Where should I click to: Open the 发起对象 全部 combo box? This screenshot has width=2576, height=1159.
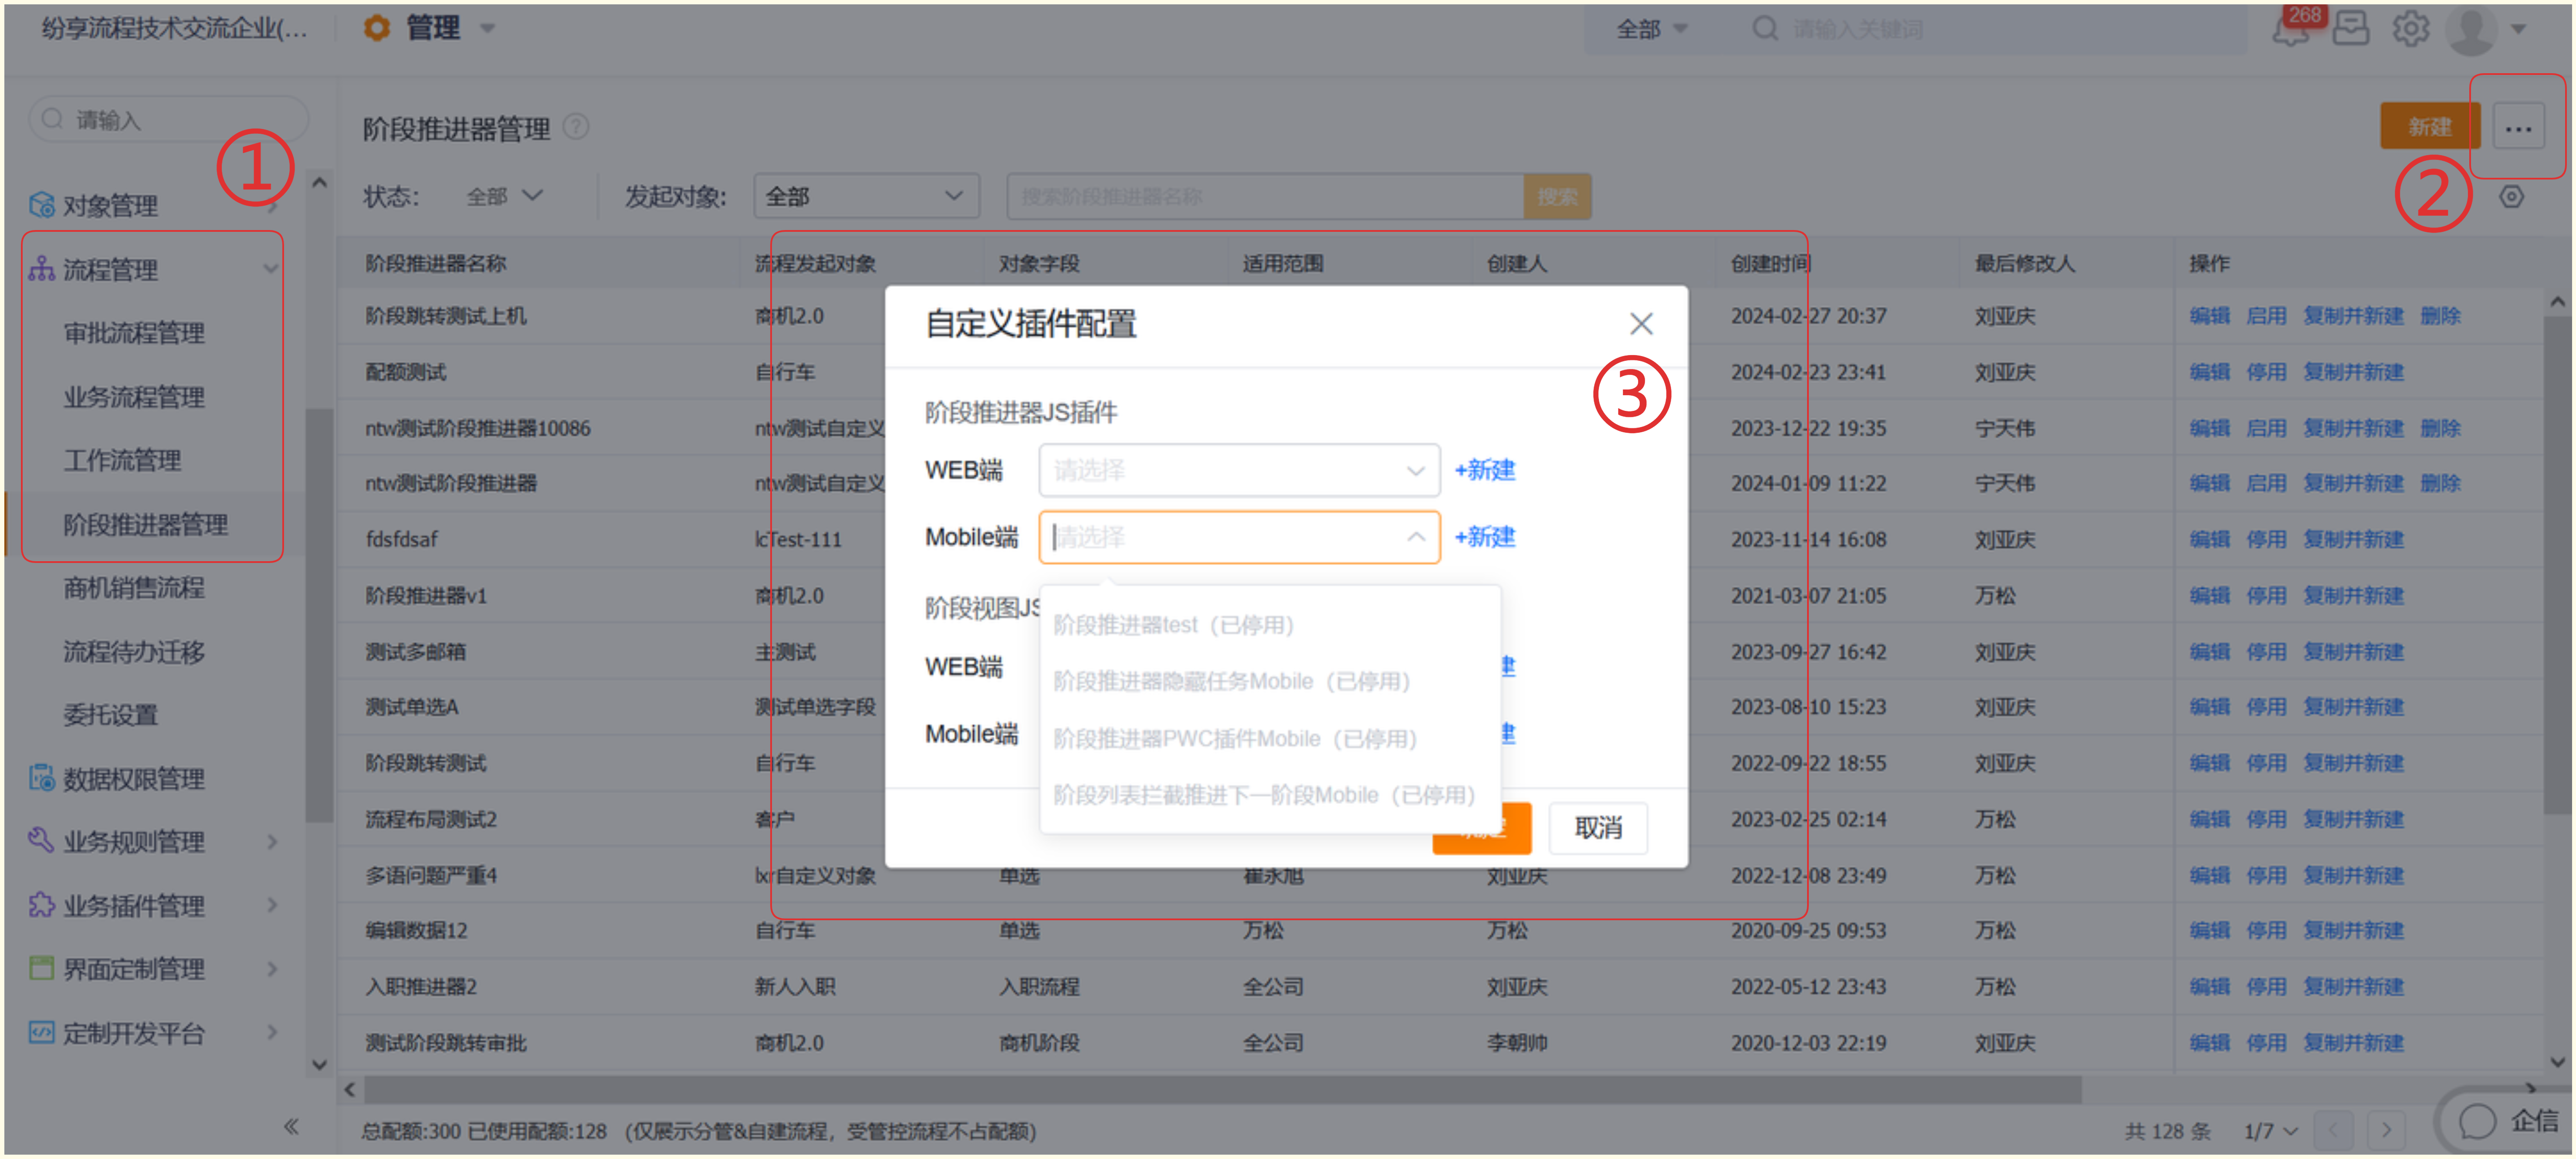click(x=866, y=196)
